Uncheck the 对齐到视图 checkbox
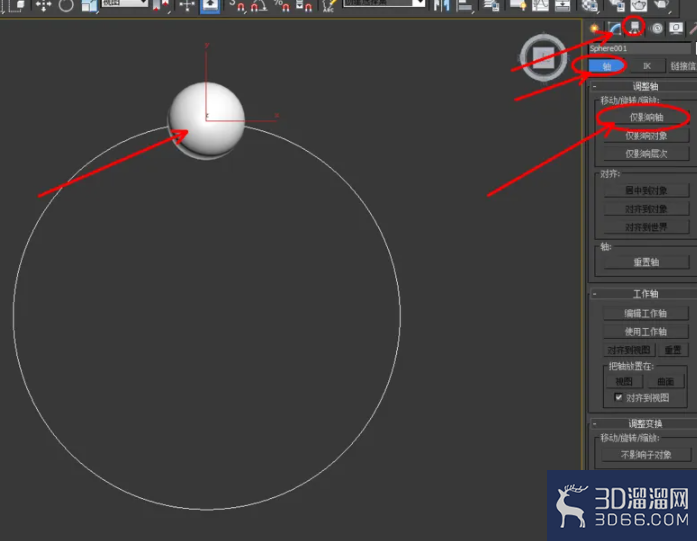This screenshot has height=541, width=697. (x=618, y=397)
